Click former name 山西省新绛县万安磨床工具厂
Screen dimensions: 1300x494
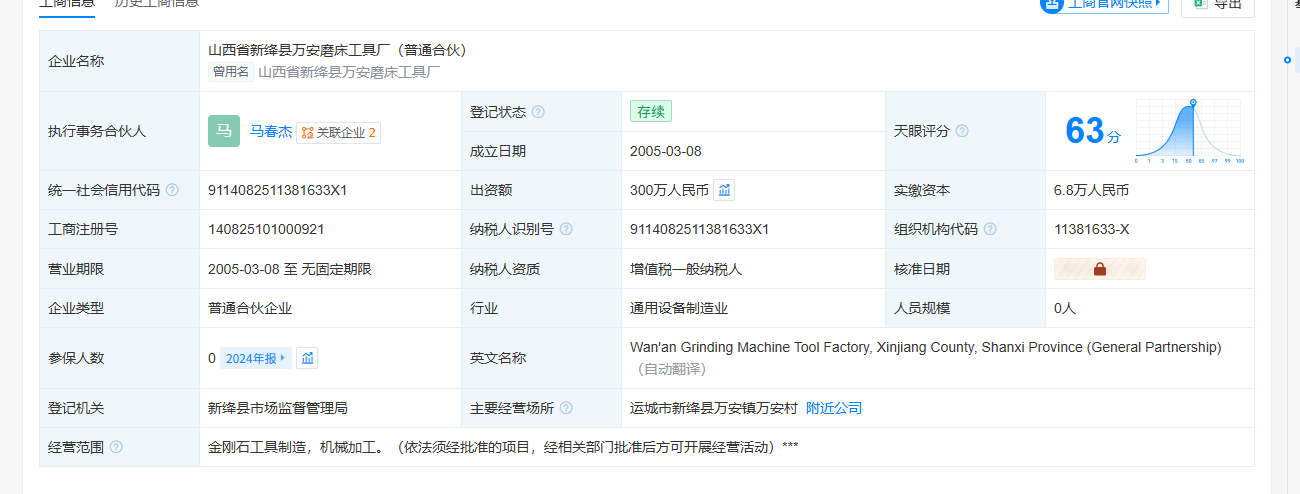coord(349,72)
